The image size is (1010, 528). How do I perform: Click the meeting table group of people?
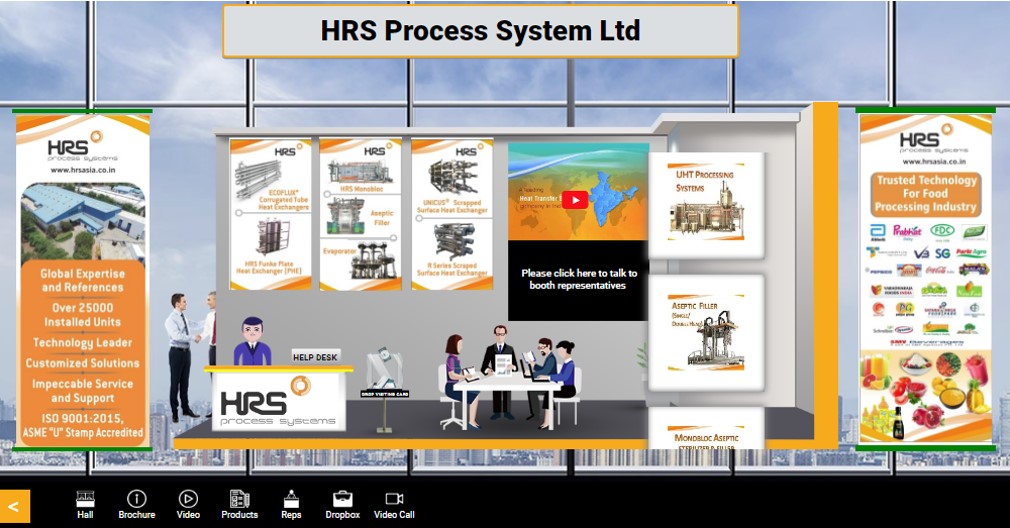tap(508, 377)
